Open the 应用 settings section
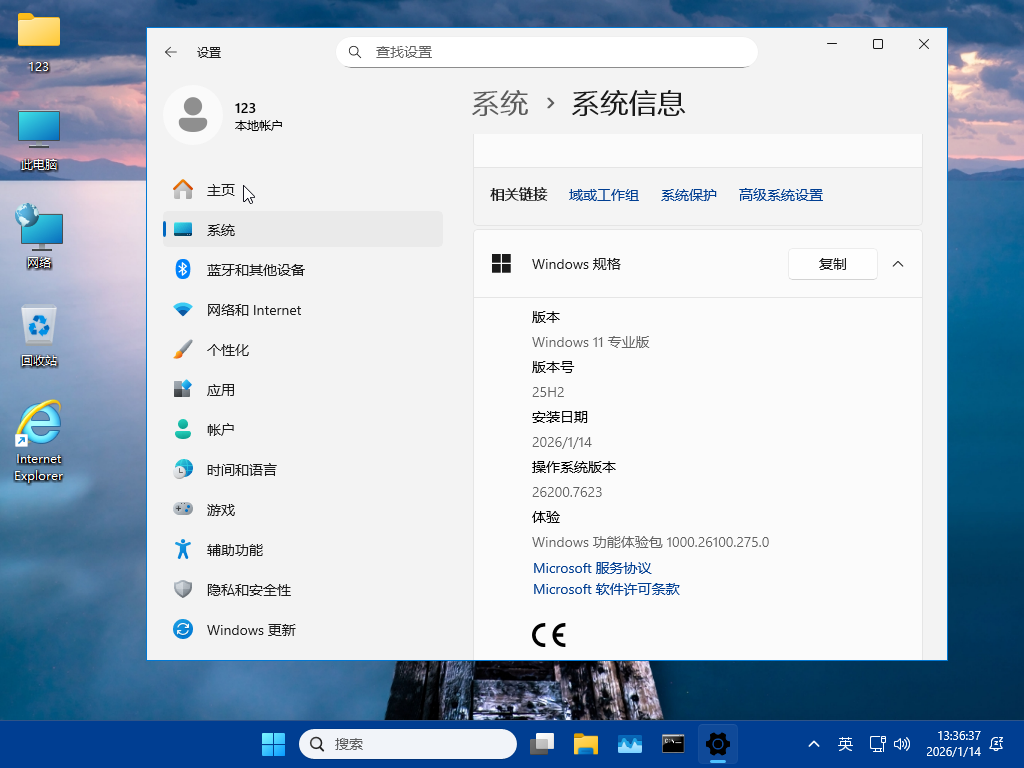Image resolution: width=1024 pixels, height=768 pixels. coord(220,390)
